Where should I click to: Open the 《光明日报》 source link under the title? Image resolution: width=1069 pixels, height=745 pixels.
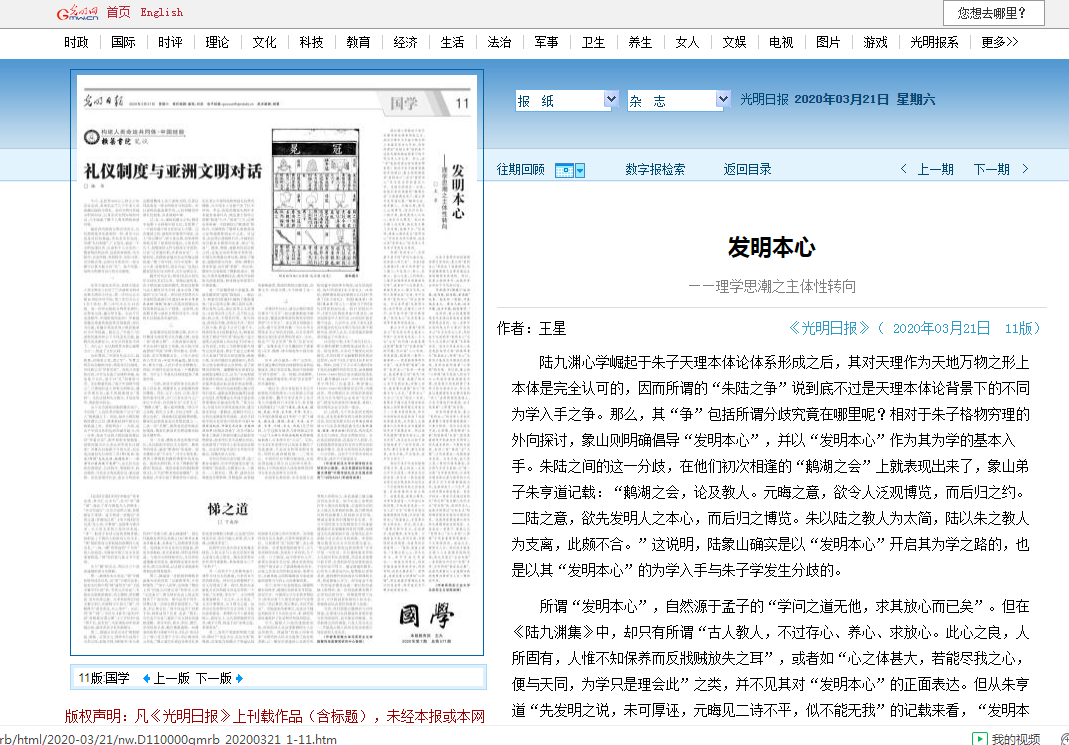pos(829,328)
